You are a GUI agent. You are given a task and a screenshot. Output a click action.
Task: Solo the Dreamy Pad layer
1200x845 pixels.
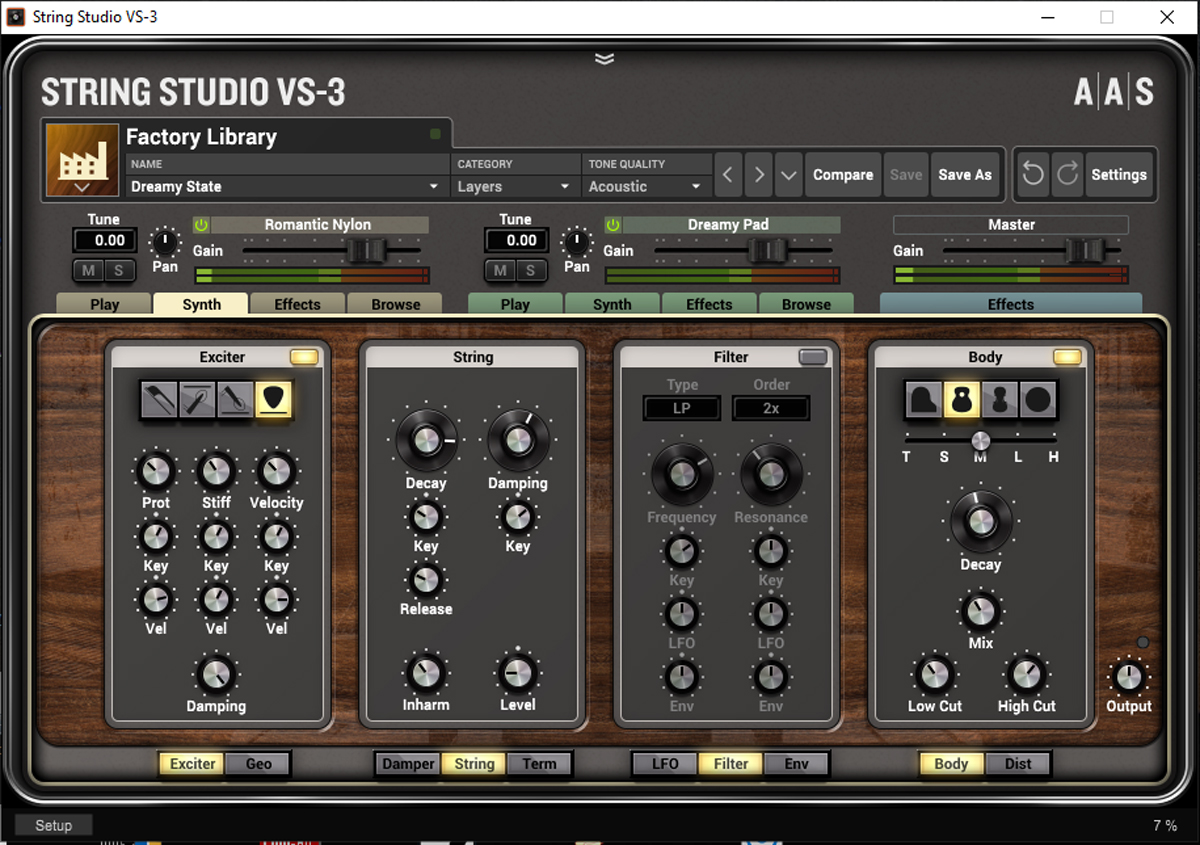coord(530,270)
